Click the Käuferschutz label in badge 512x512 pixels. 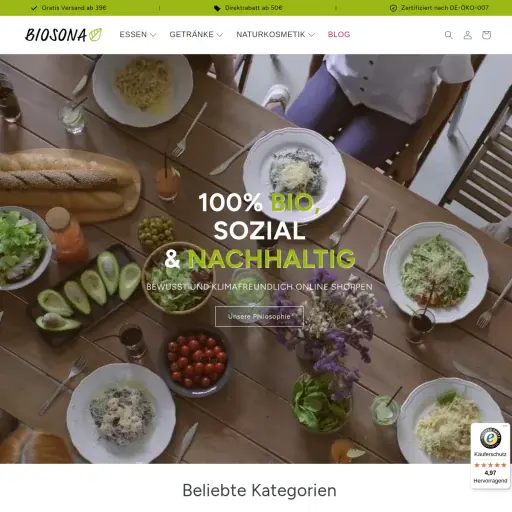[x=490, y=454]
